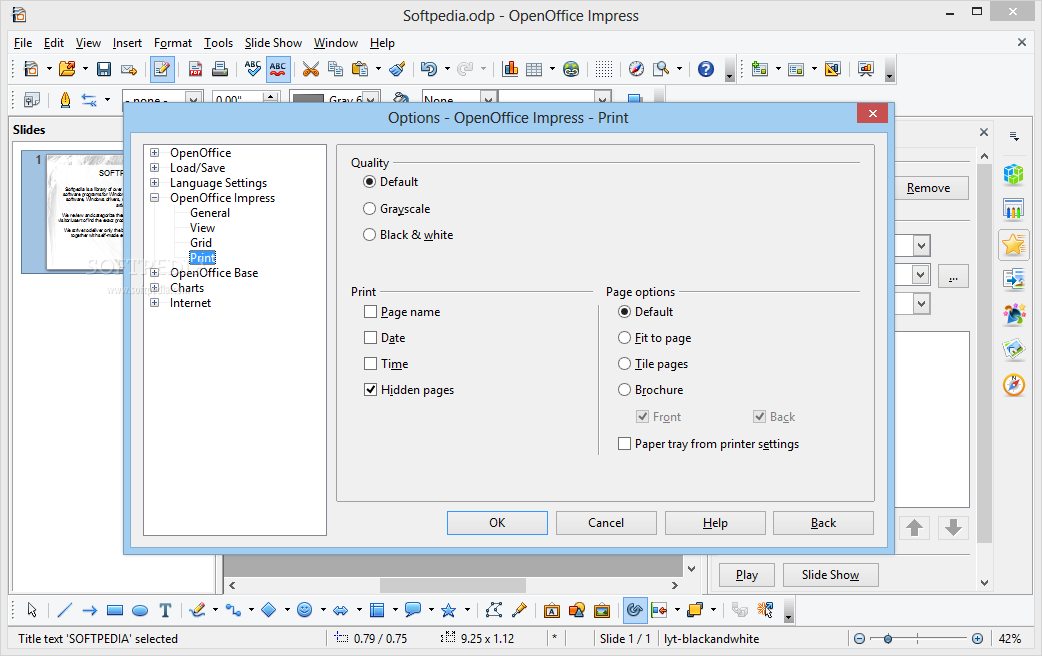Click the Remove button in sidebar

(x=928, y=188)
